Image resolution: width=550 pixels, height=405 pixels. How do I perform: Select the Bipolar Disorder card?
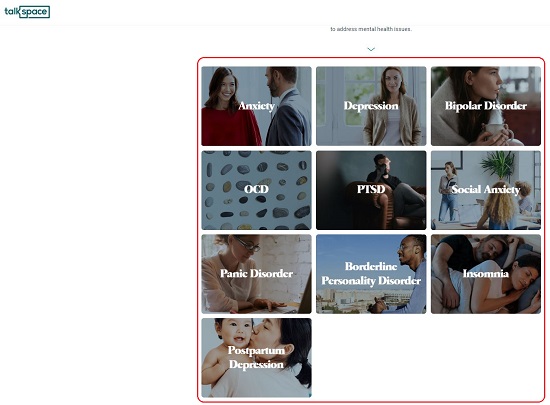(x=486, y=106)
